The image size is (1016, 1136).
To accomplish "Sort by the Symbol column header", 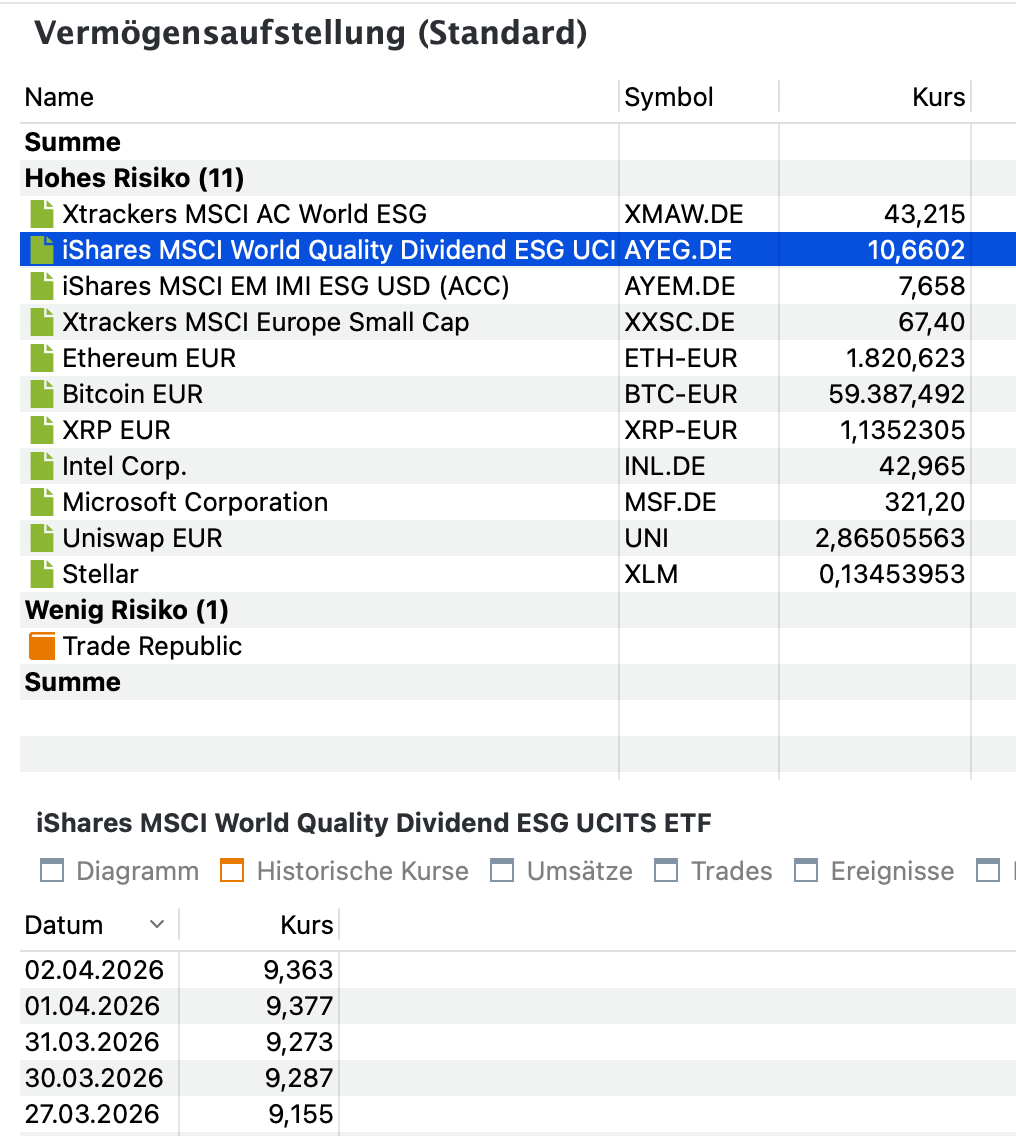I will pos(669,97).
